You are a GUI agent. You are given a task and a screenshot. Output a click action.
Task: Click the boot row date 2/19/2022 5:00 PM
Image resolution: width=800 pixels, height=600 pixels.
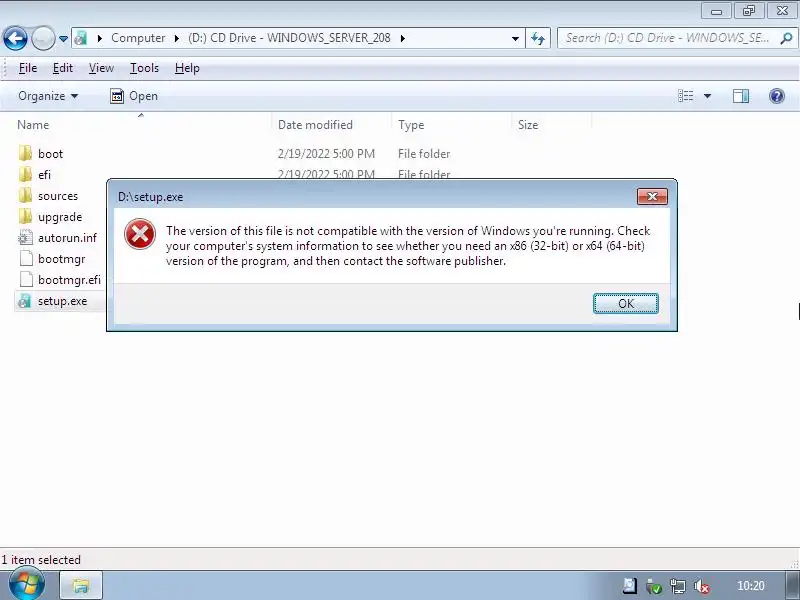pyautogui.click(x=326, y=154)
